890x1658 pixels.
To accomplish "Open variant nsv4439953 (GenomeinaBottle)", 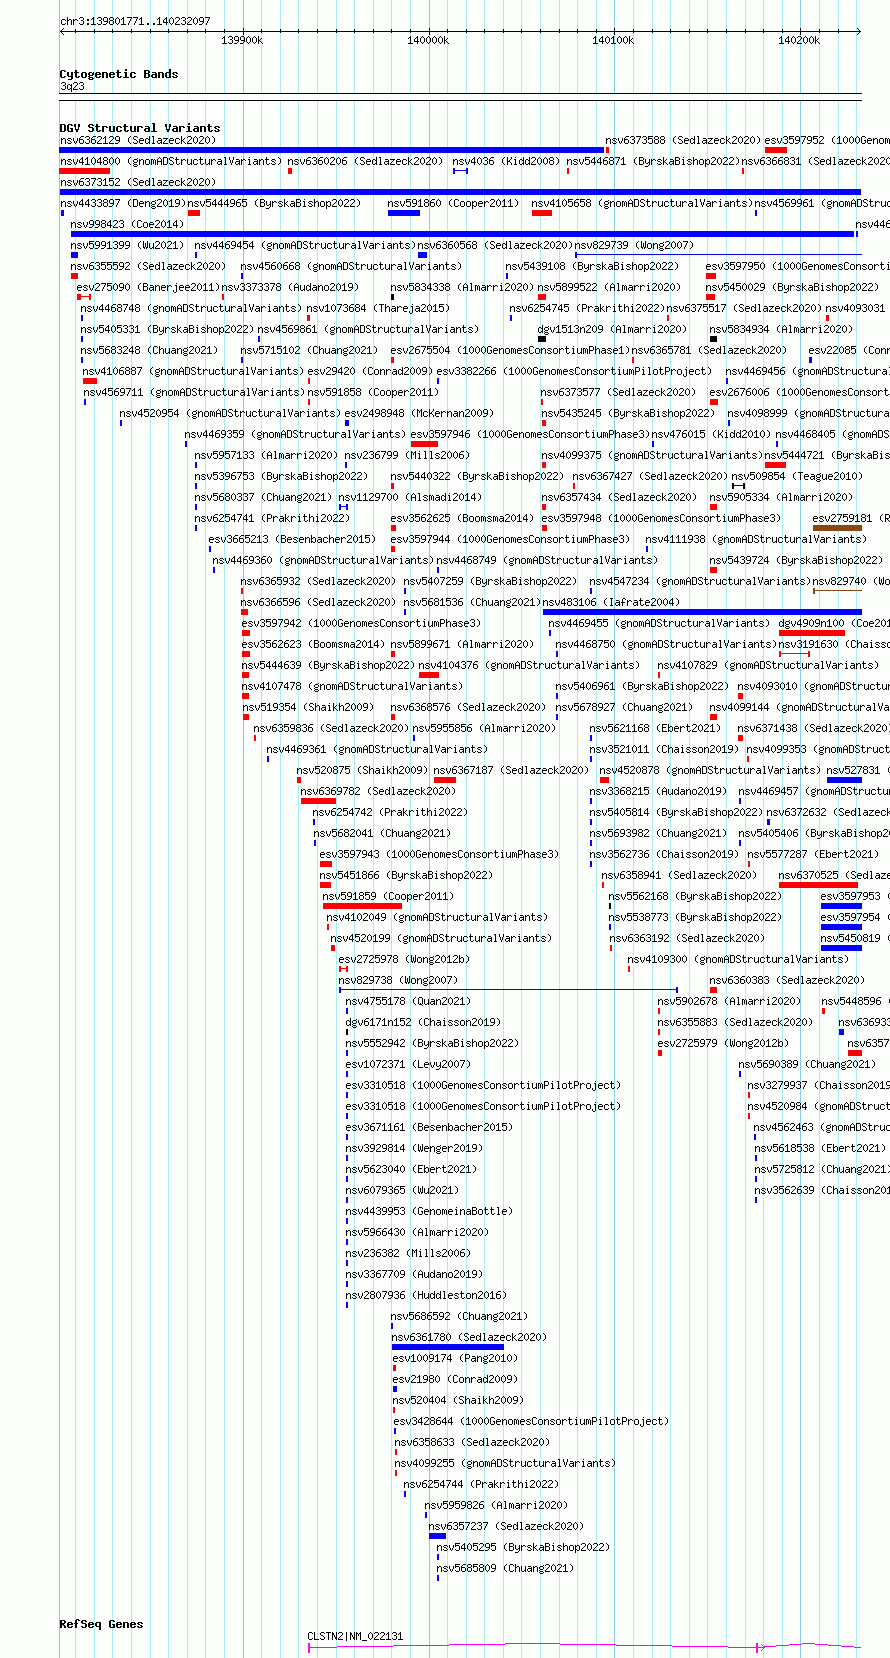I will 429,1211.
